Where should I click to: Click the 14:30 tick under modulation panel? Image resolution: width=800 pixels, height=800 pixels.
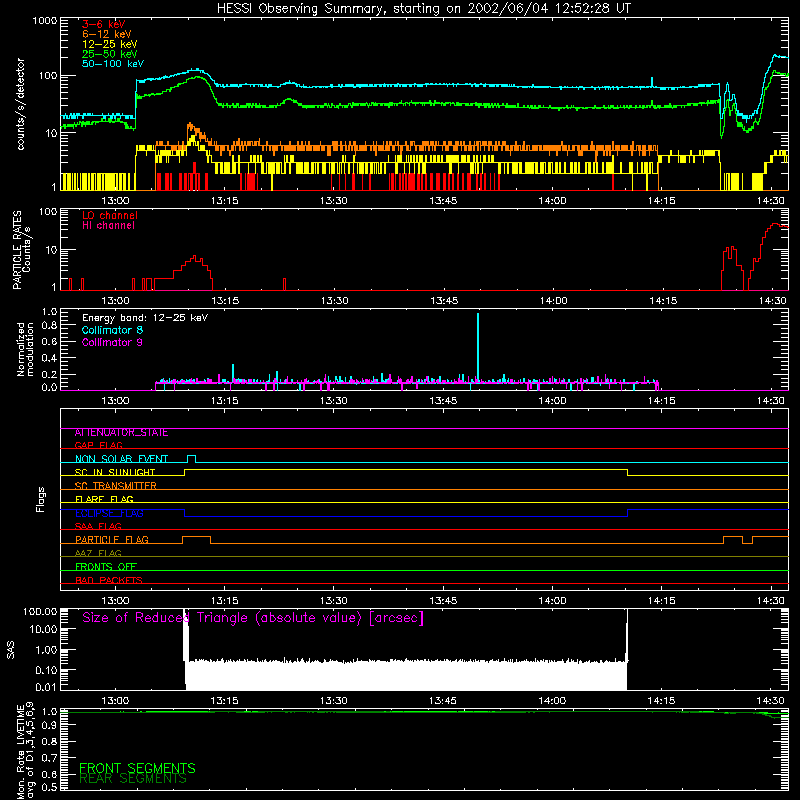771,401
